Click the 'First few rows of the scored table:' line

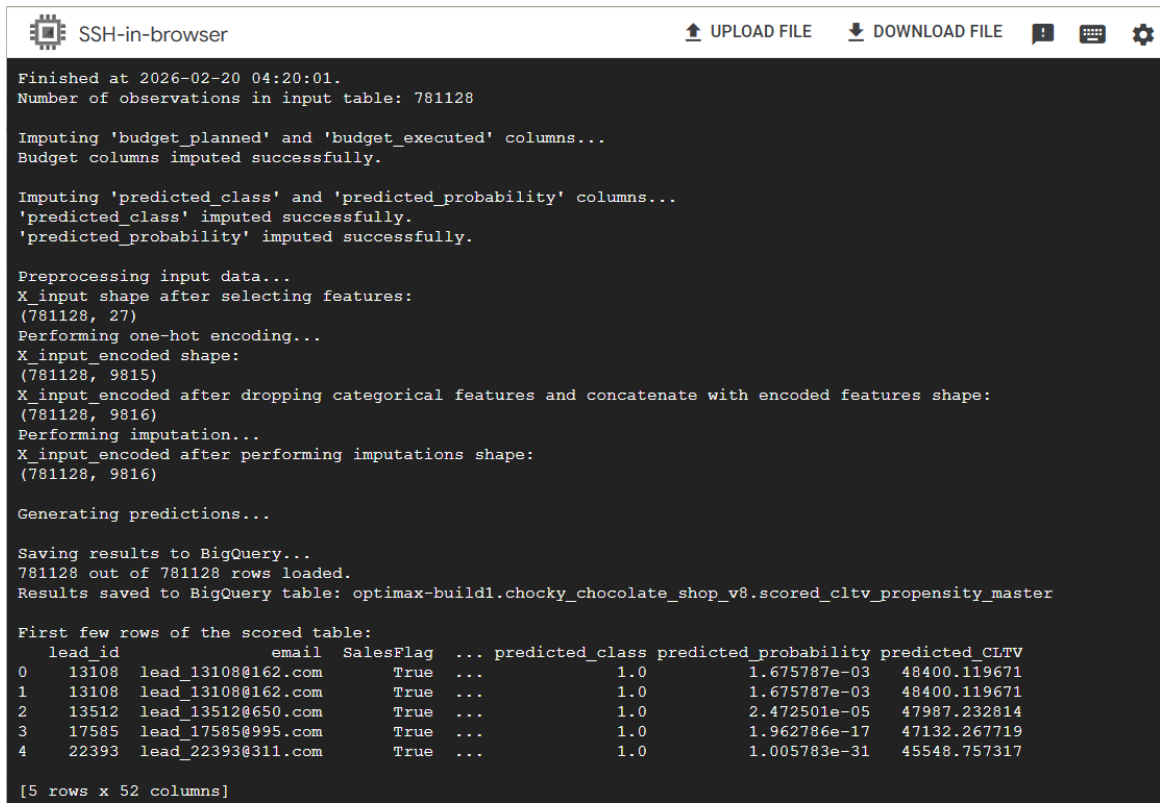(x=195, y=633)
